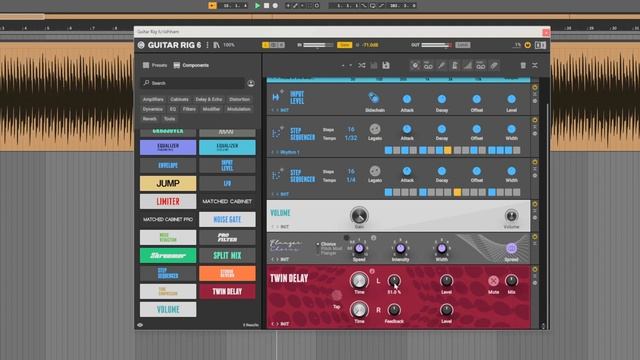Open the Flanger Chorus INIT preset selector
The height and width of the screenshot is (360, 640).
[x=284, y=259]
